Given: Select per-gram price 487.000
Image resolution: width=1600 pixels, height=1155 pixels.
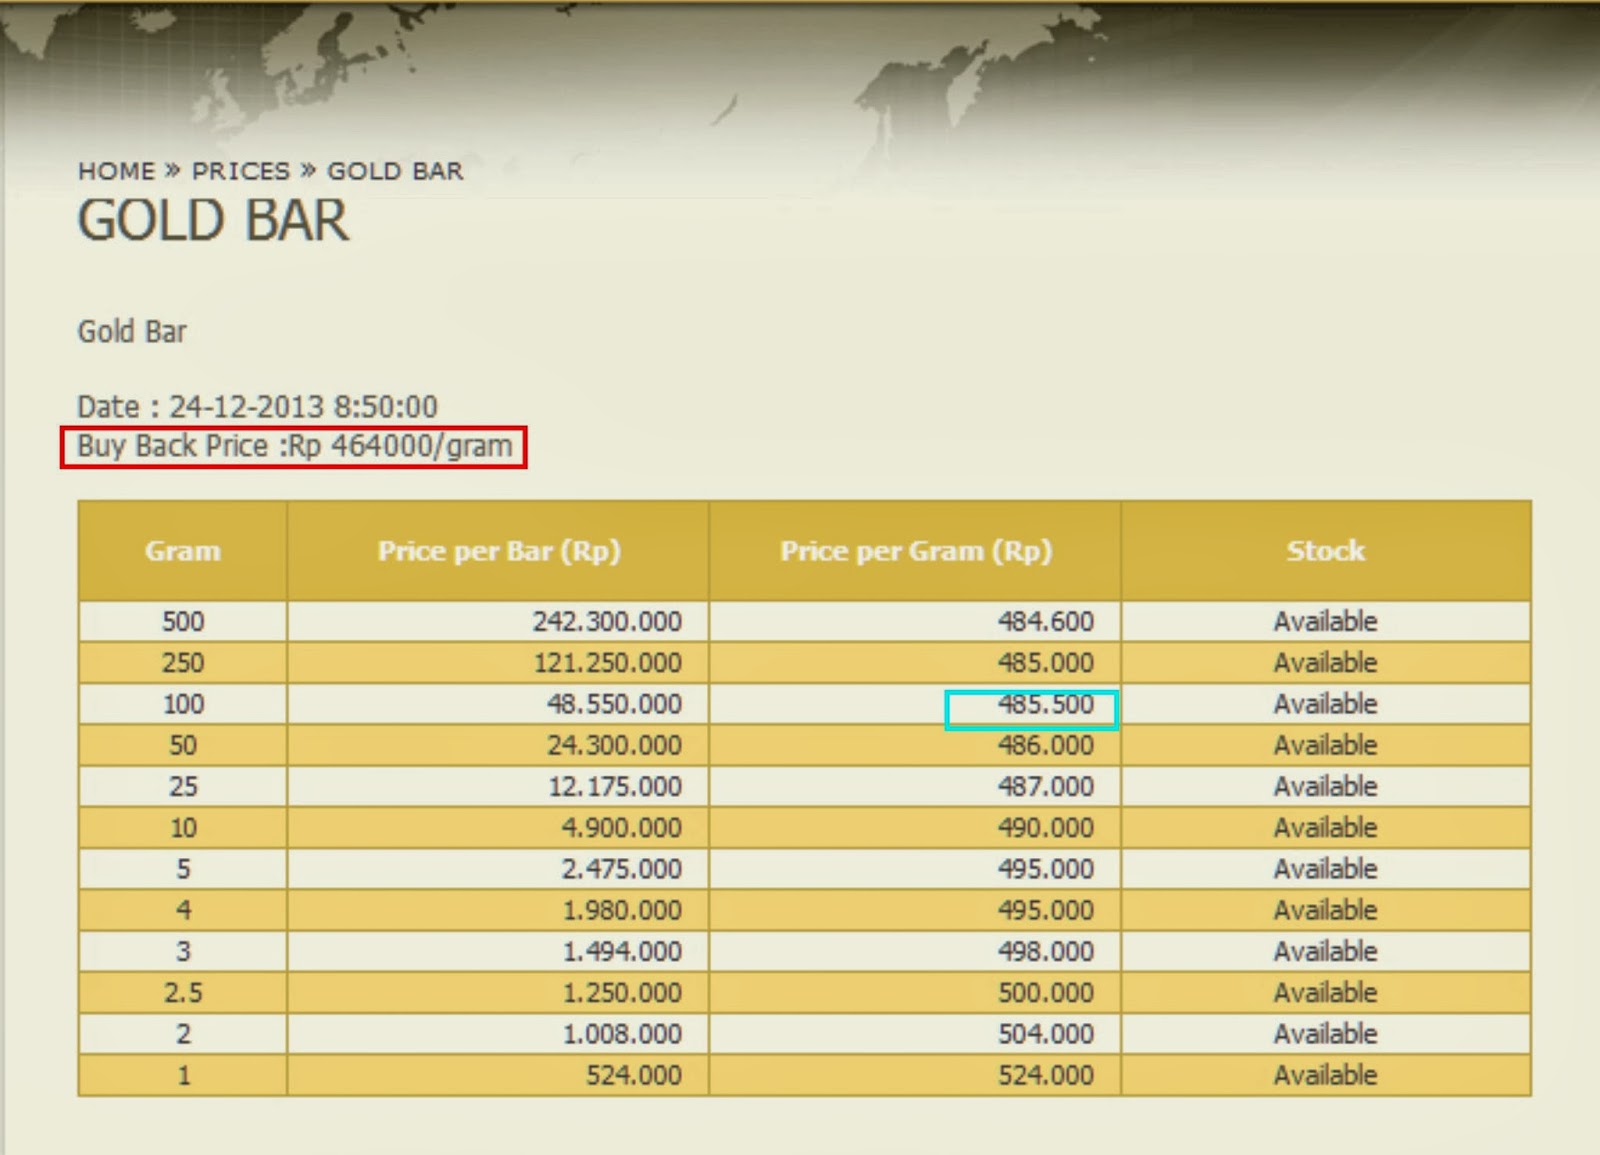Looking at the screenshot, I should (1046, 786).
